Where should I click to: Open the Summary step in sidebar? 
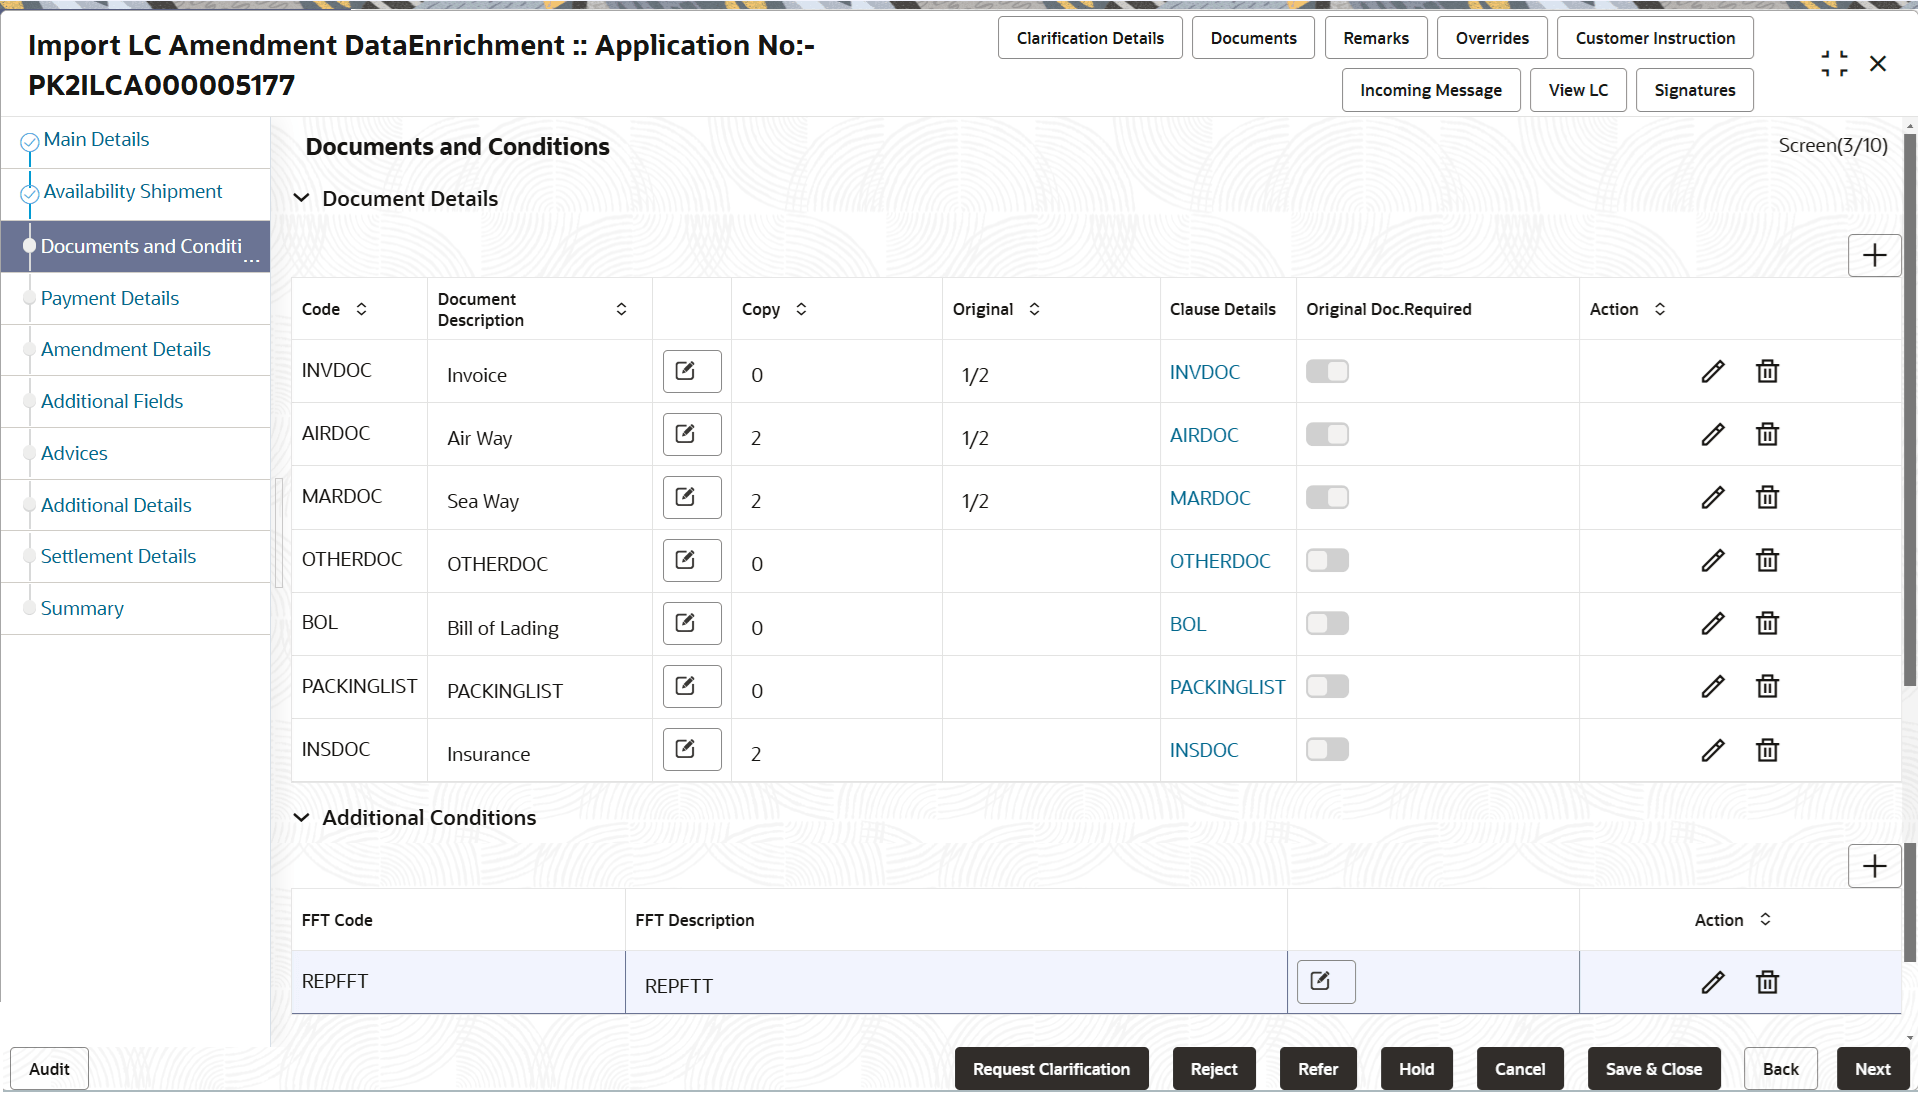point(82,608)
